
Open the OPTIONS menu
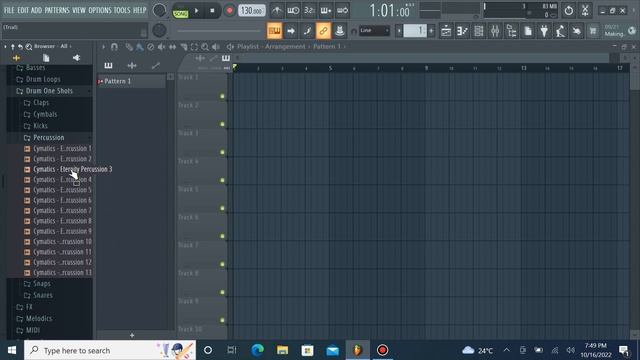pyautogui.click(x=100, y=10)
